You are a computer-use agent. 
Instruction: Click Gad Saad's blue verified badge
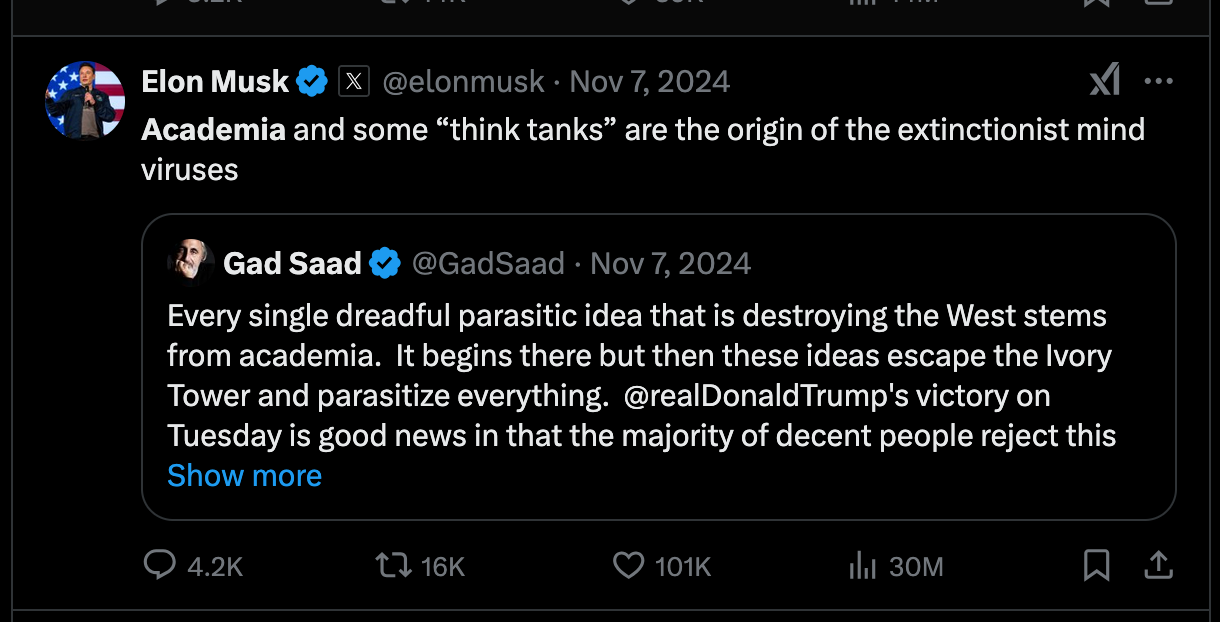click(385, 263)
